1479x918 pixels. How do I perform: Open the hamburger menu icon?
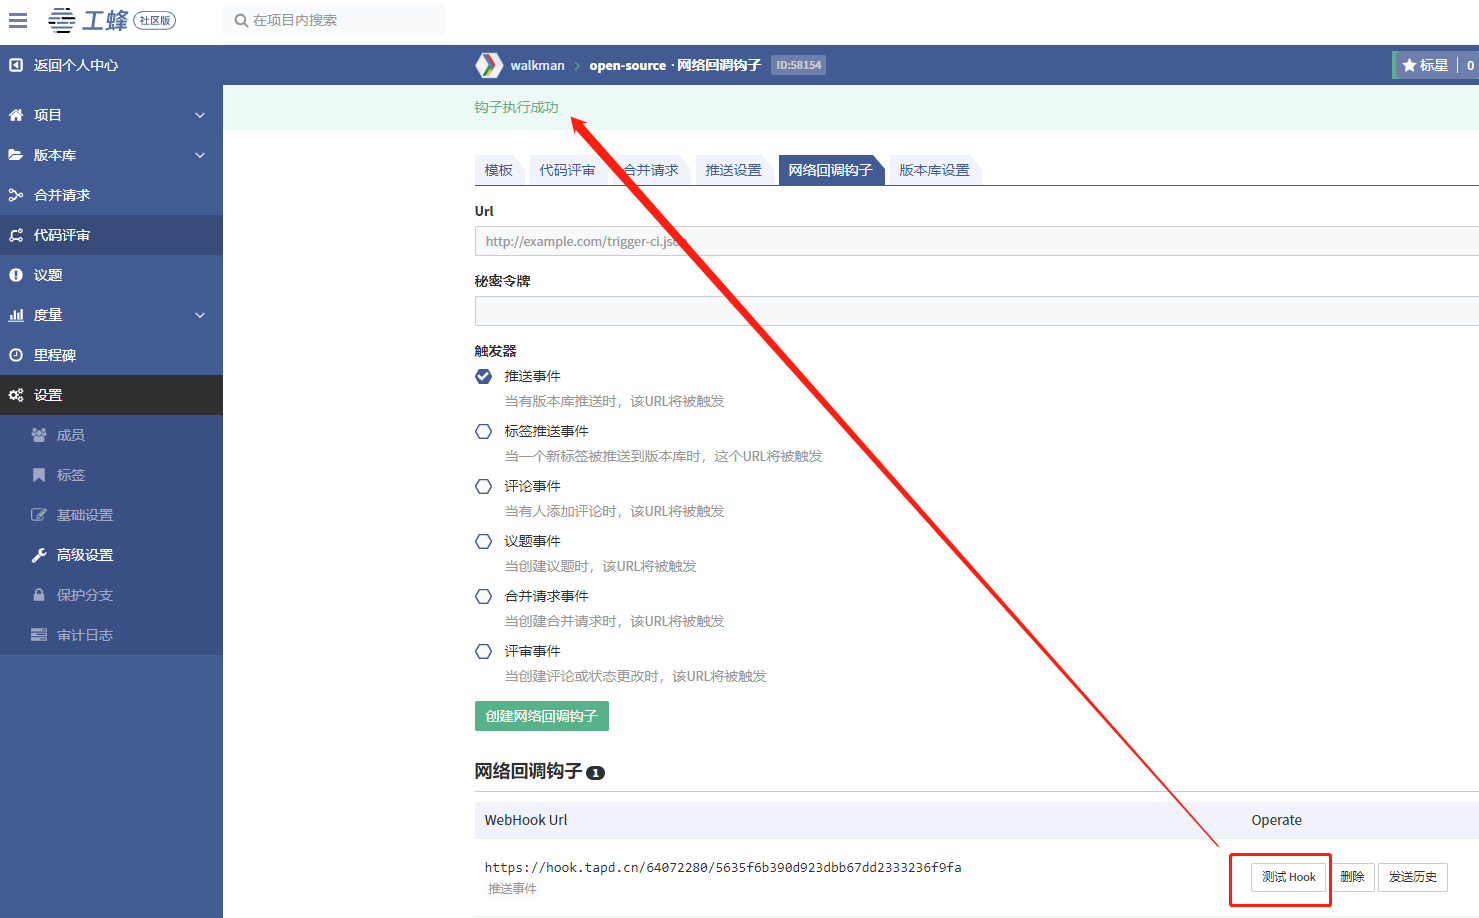(x=18, y=20)
